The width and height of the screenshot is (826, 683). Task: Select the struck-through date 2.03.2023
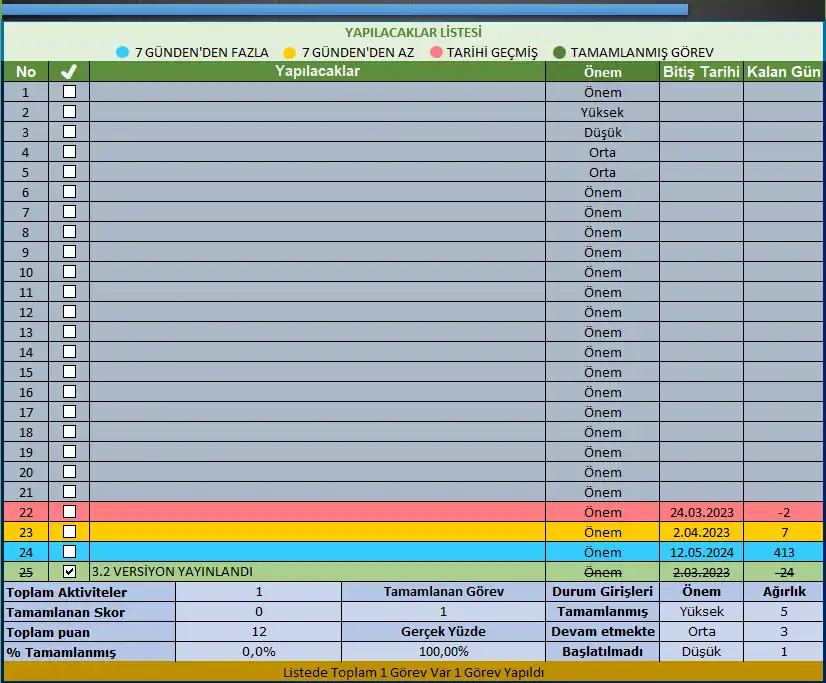click(x=701, y=572)
